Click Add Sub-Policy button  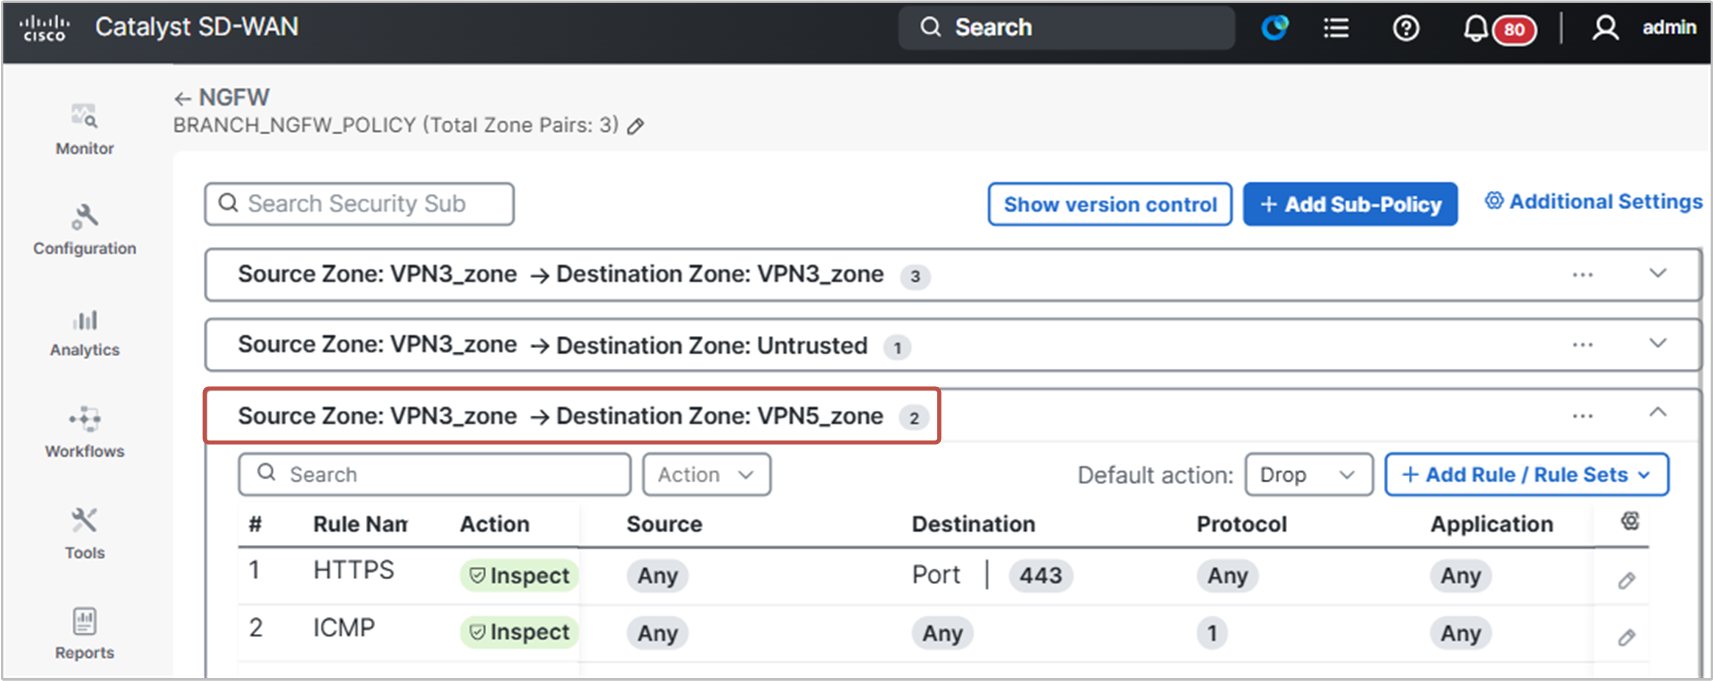1350,204
